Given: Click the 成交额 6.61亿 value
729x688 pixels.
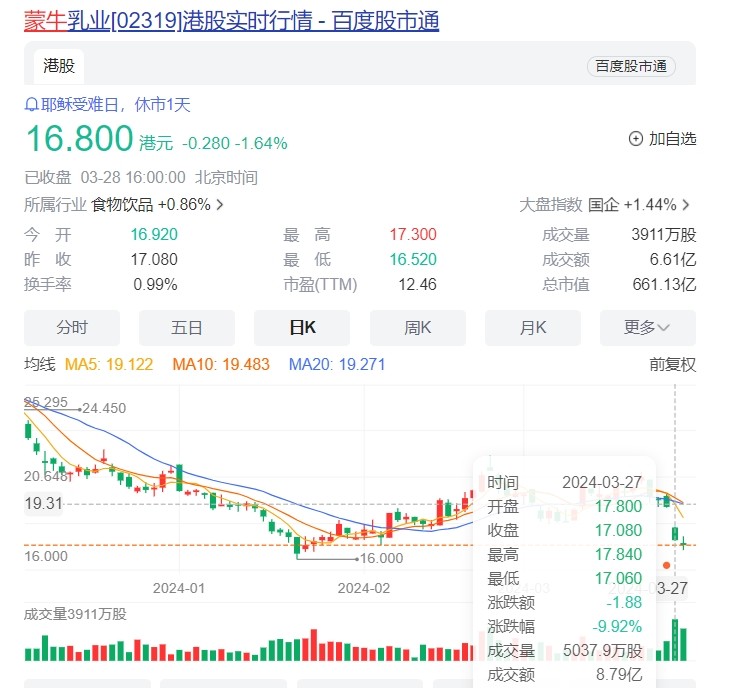Looking at the screenshot, I should tap(673, 259).
